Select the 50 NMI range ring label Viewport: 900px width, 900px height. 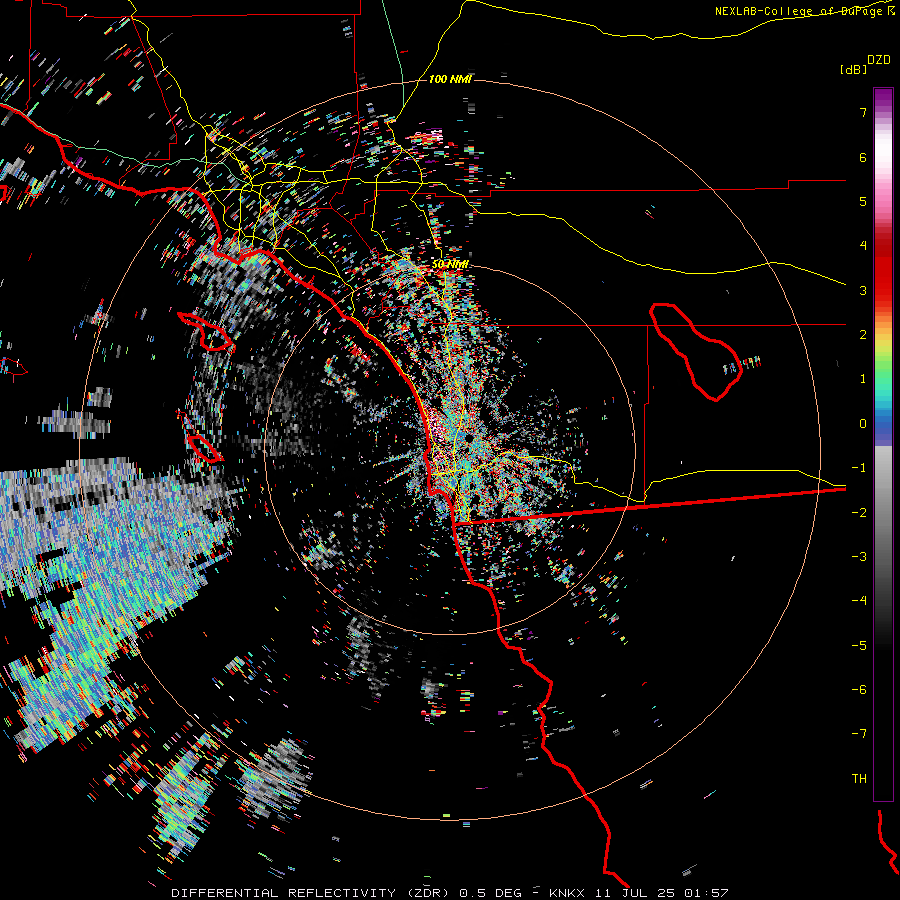click(450, 264)
